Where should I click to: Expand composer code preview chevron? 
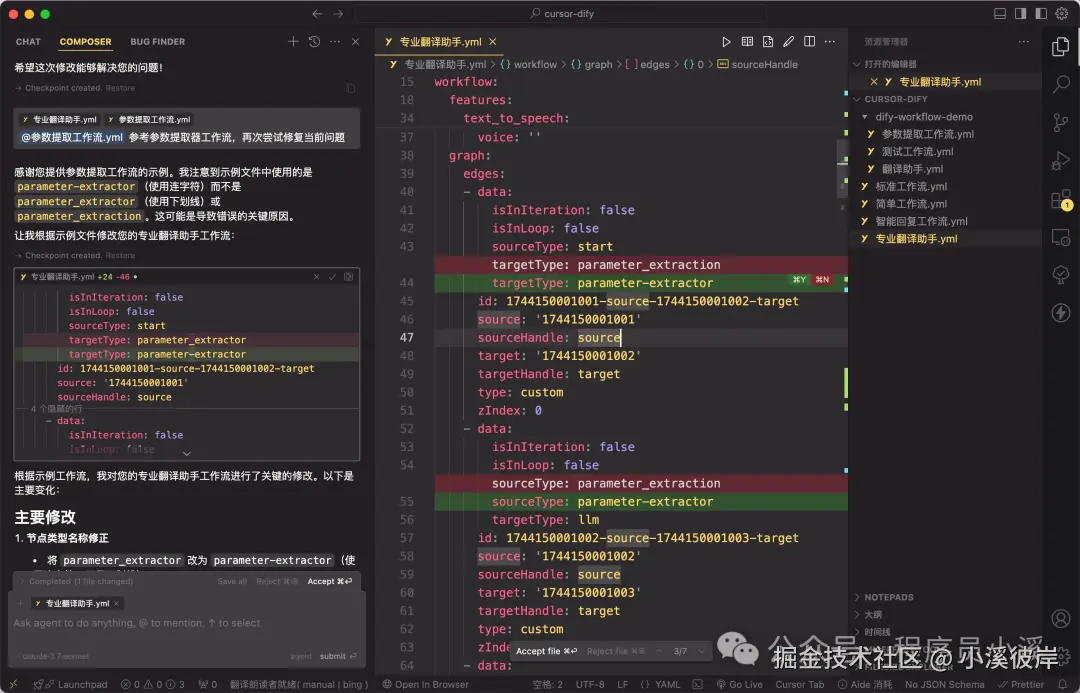[186, 453]
